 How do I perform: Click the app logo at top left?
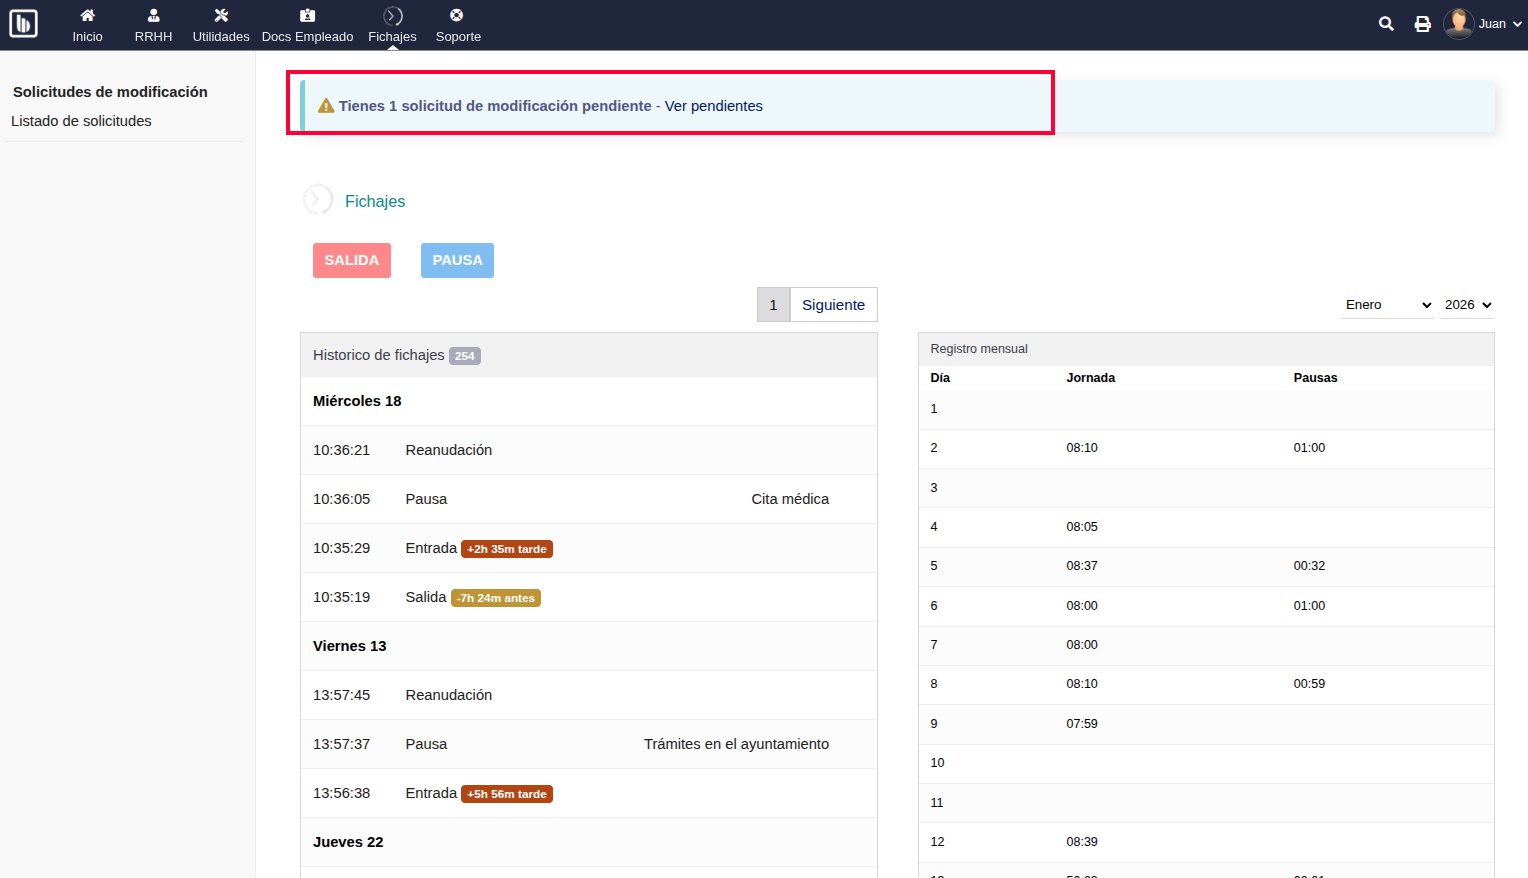(x=23, y=22)
